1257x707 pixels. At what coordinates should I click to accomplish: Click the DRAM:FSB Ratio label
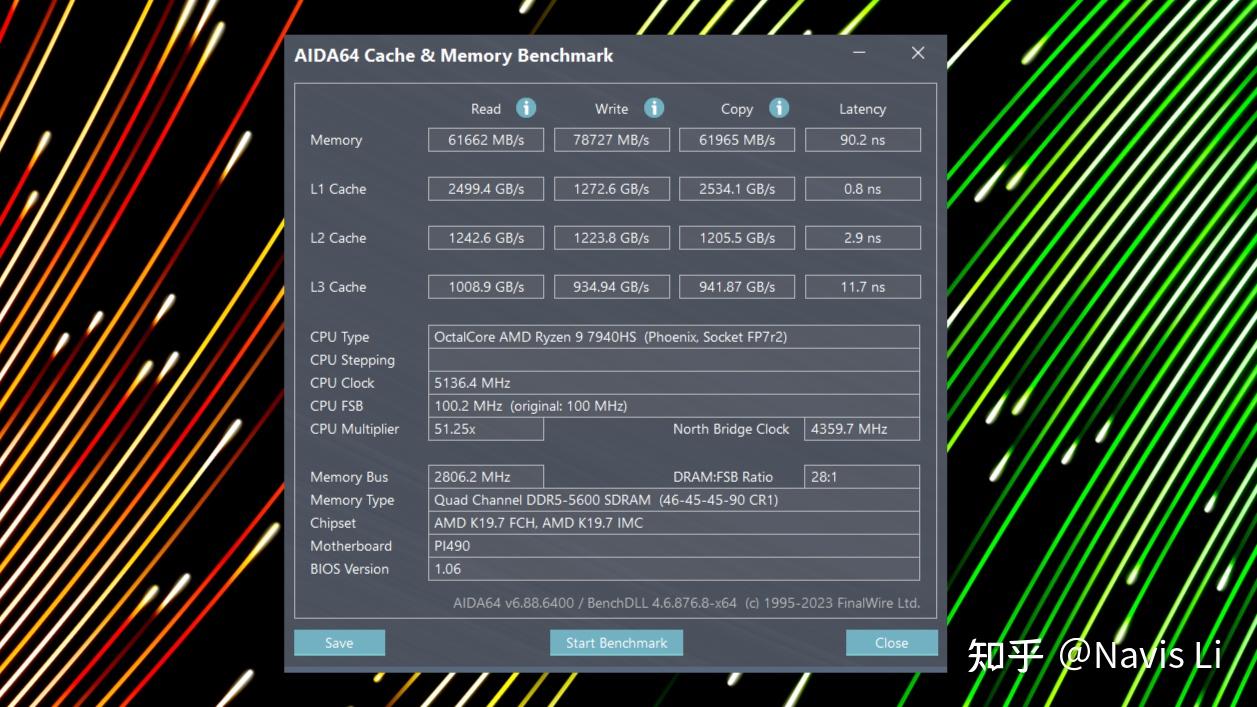pyautogui.click(x=723, y=477)
